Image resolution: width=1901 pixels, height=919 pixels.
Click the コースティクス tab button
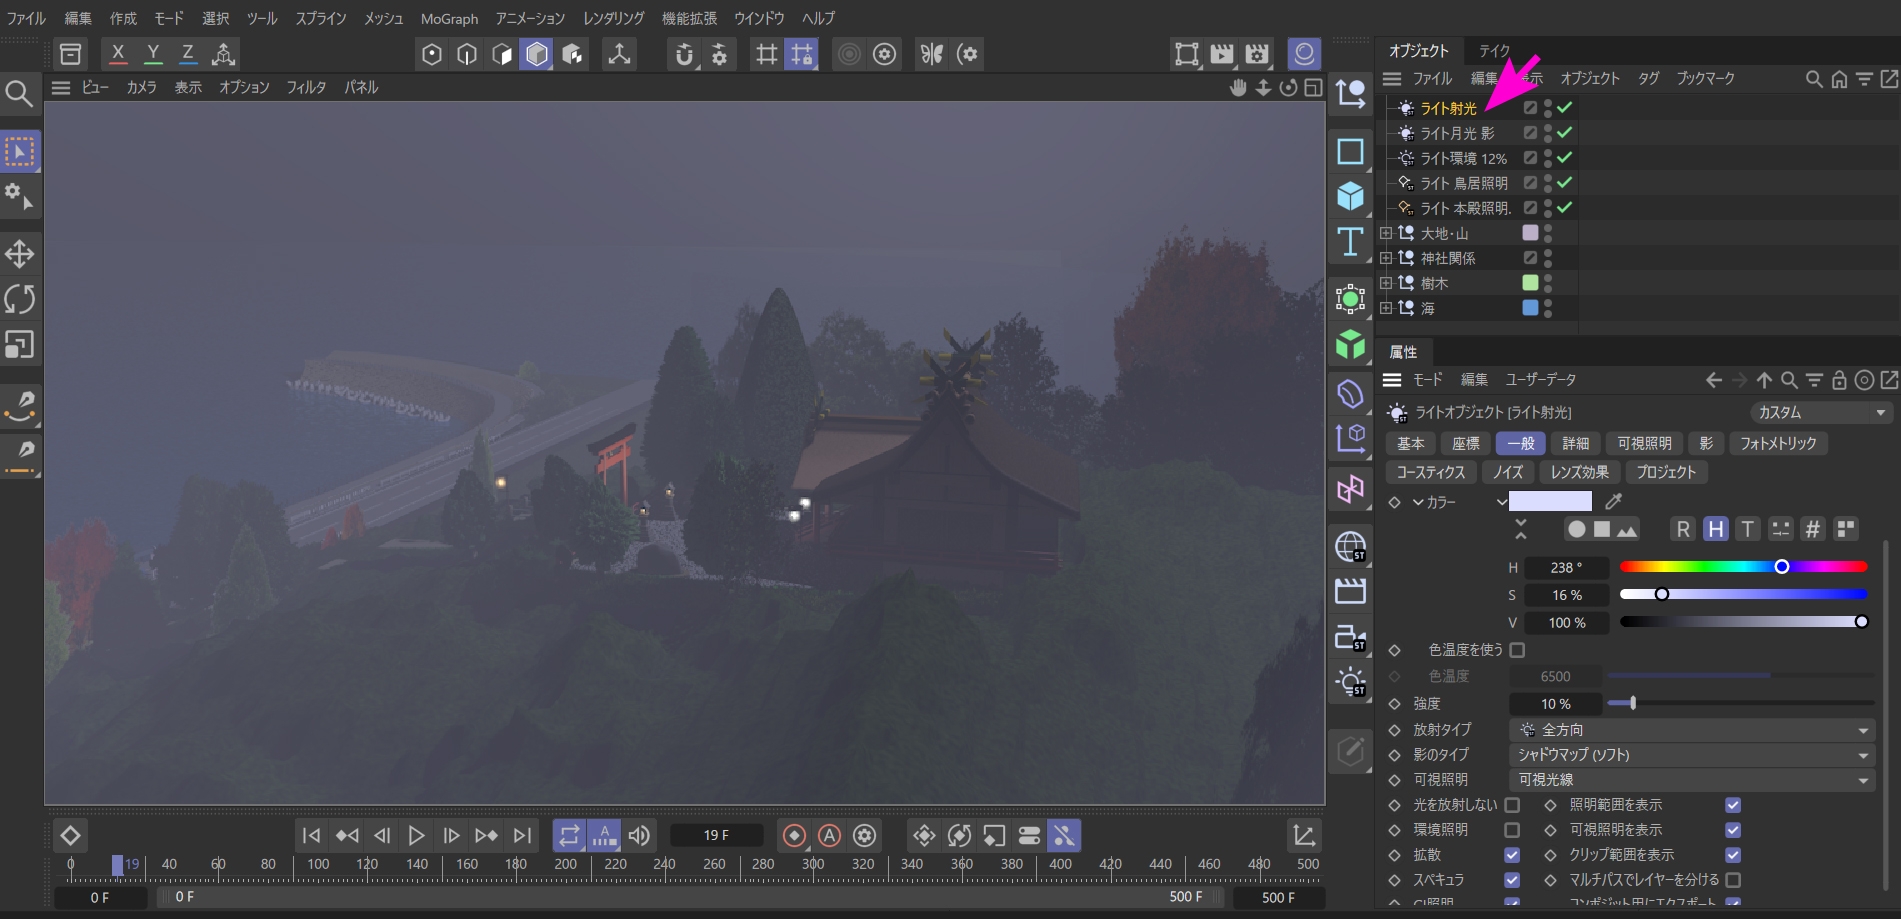pos(1430,472)
